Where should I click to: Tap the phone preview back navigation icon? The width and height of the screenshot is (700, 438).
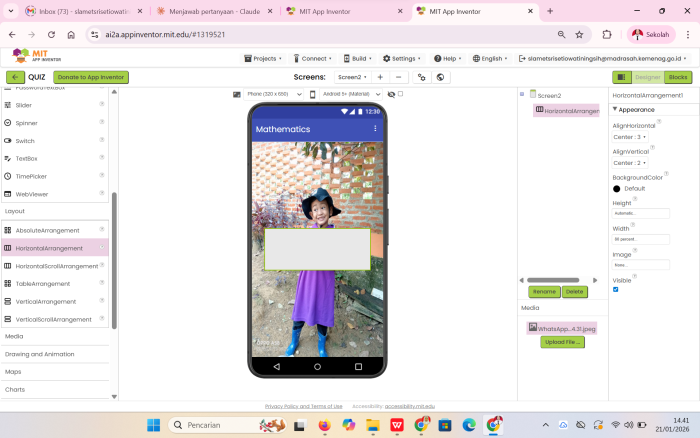pos(277,367)
